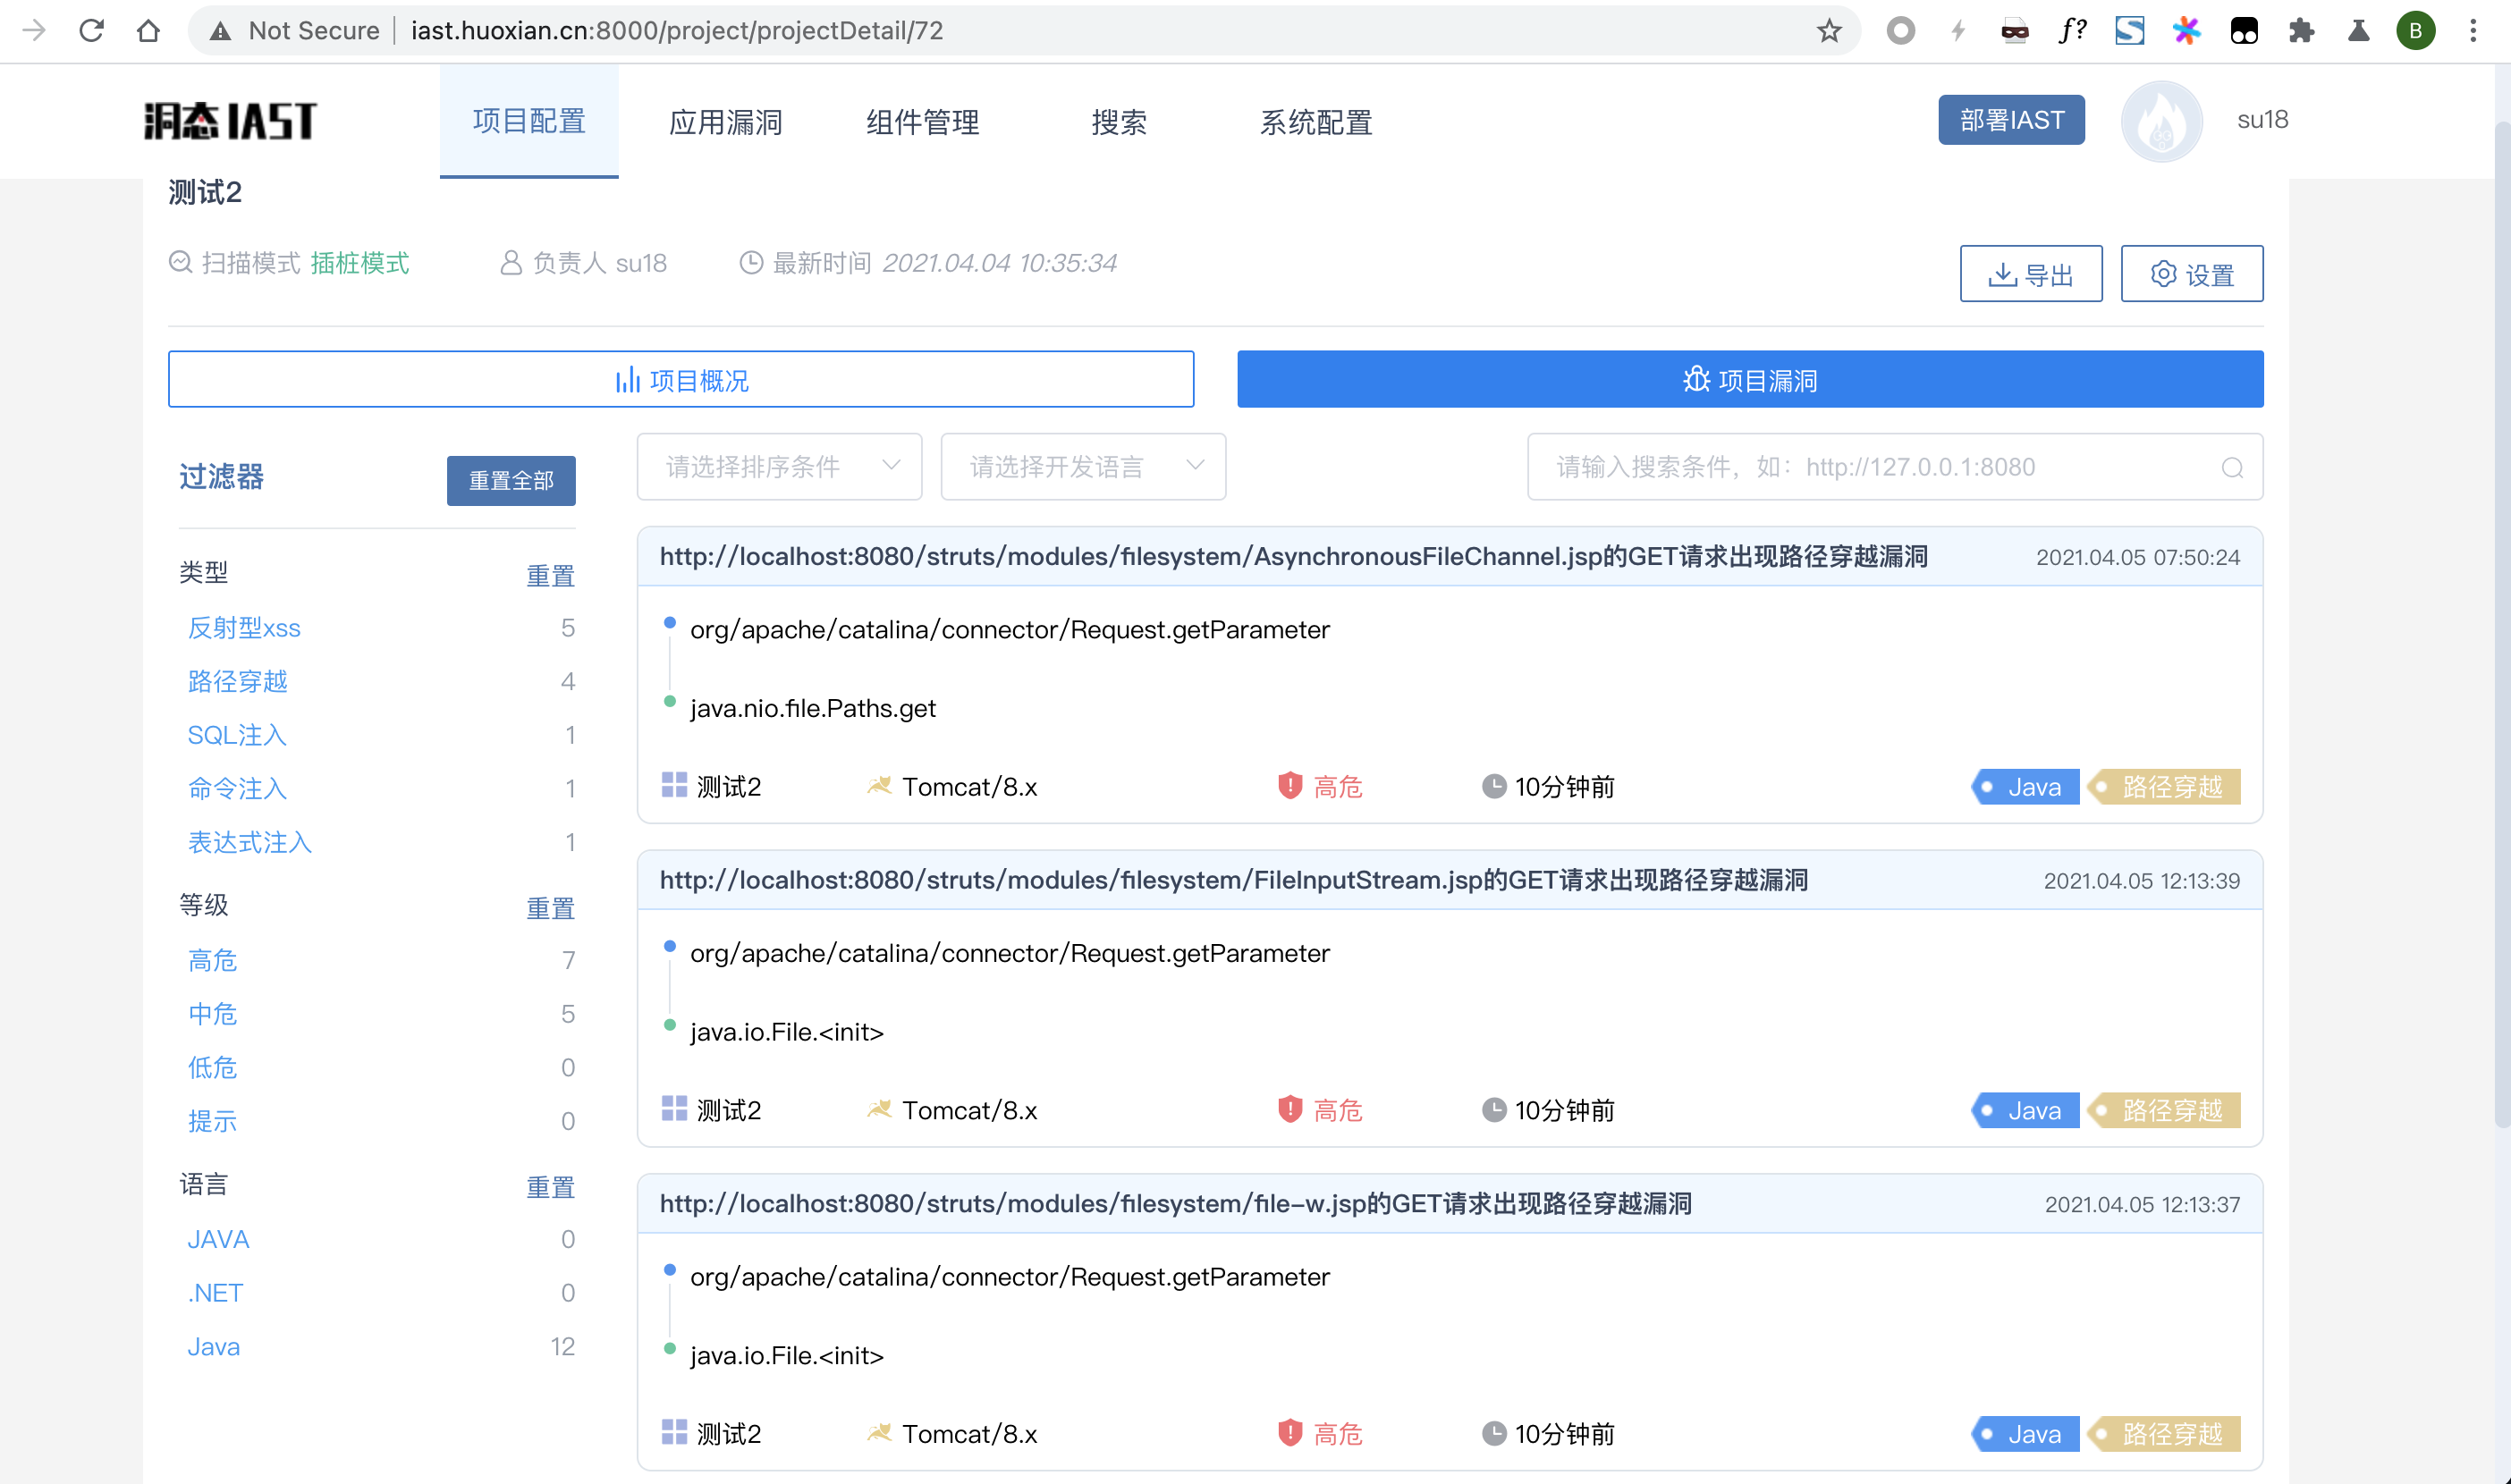Switch to 应用漏洞 menu tab
The height and width of the screenshot is (1484, 2511).
coord(725,122)
